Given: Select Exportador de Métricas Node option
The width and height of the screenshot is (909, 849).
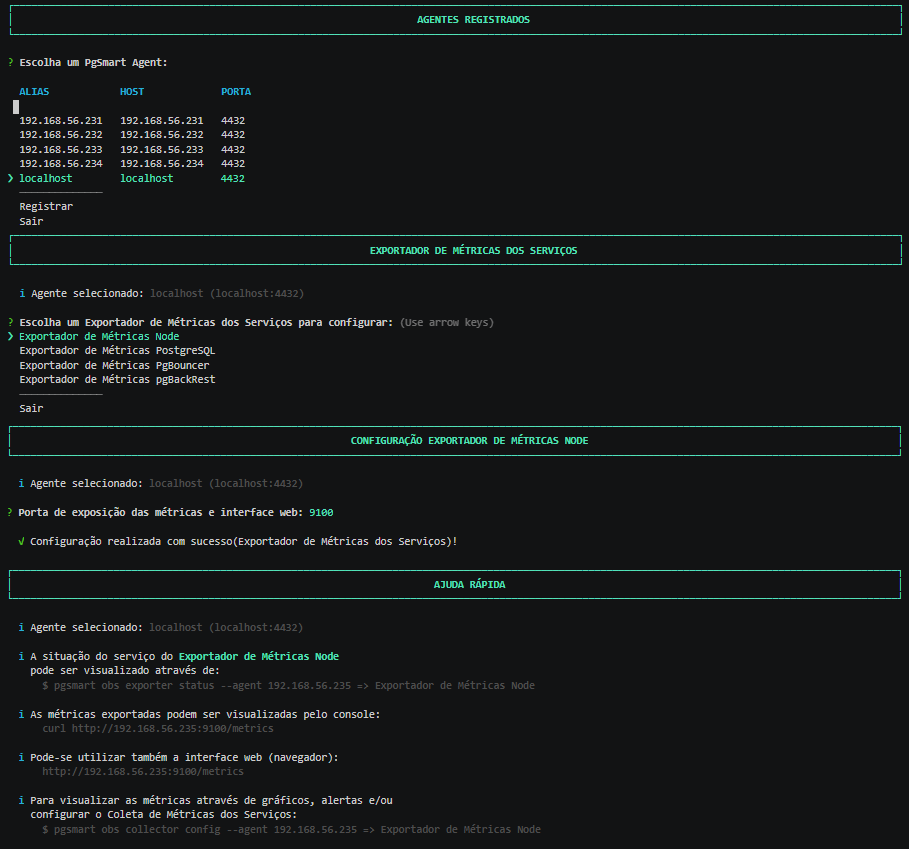Looking at the screenshot, I should [99, 337].
